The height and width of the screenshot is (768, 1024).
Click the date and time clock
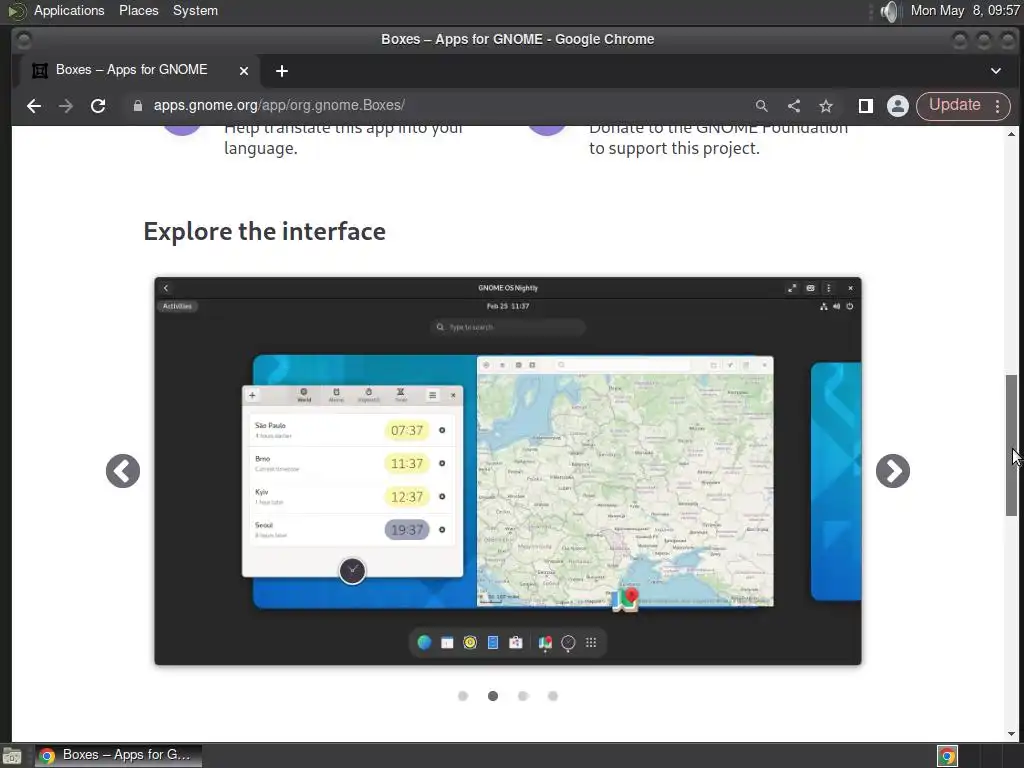[x=965, y=10]
